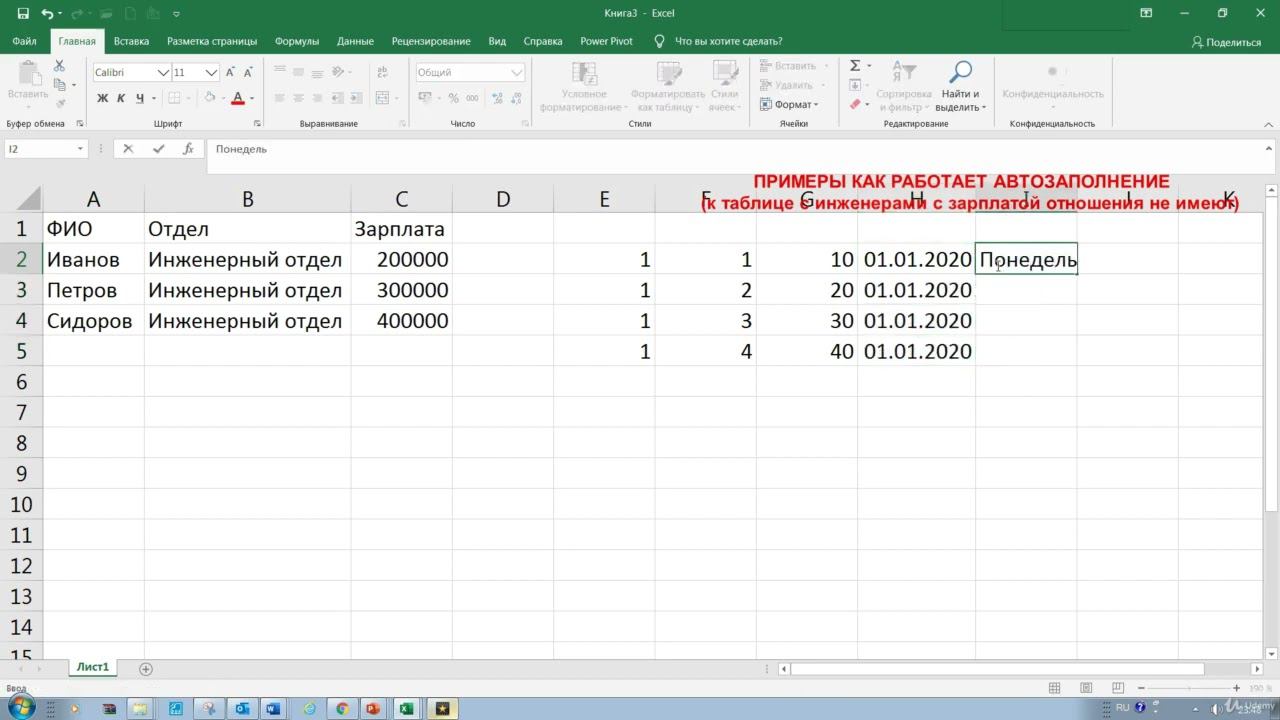Expand the font size 11 dropdown
Viewport: 1280px width, 720px height.
[x=211, y=73]
